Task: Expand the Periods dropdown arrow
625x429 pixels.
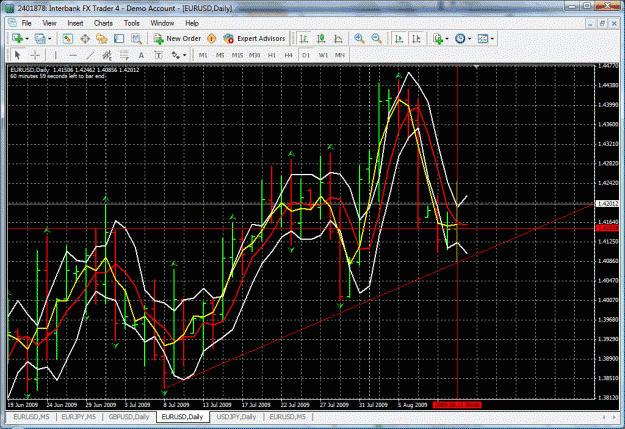Action: (470, 39)
